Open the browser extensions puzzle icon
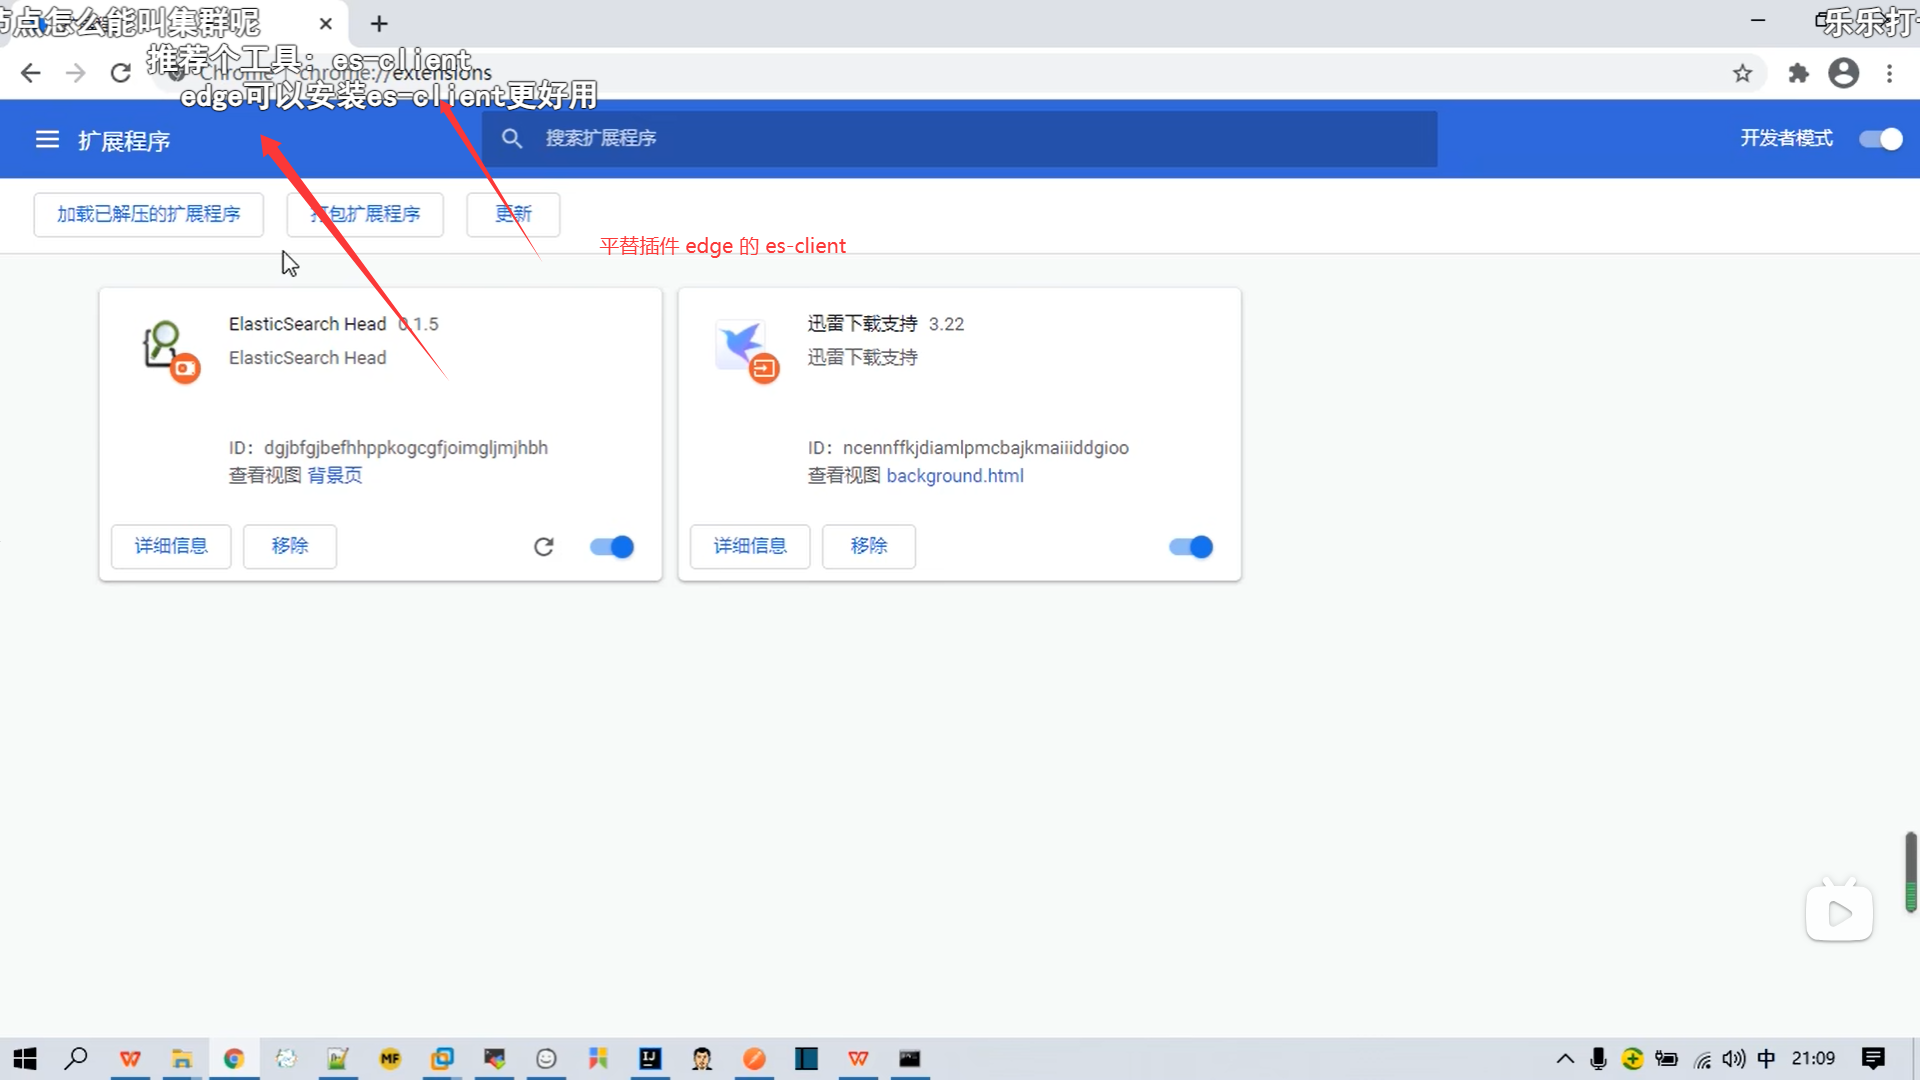 (1798, 73)
